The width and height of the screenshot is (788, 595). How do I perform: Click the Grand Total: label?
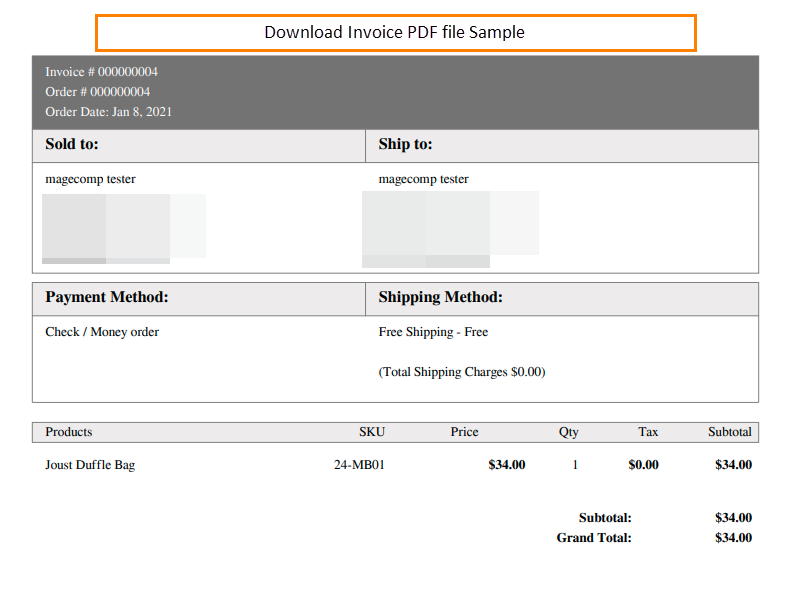pos(594,538)
